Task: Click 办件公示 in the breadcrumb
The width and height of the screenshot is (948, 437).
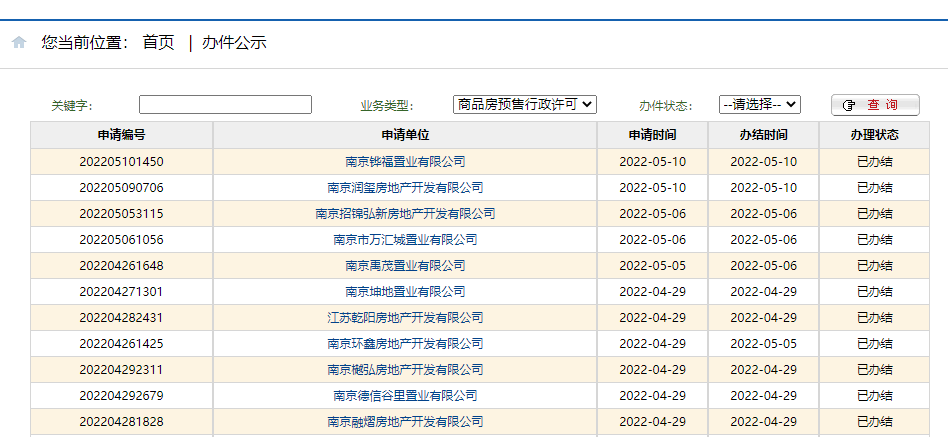Action: (234, 43)
